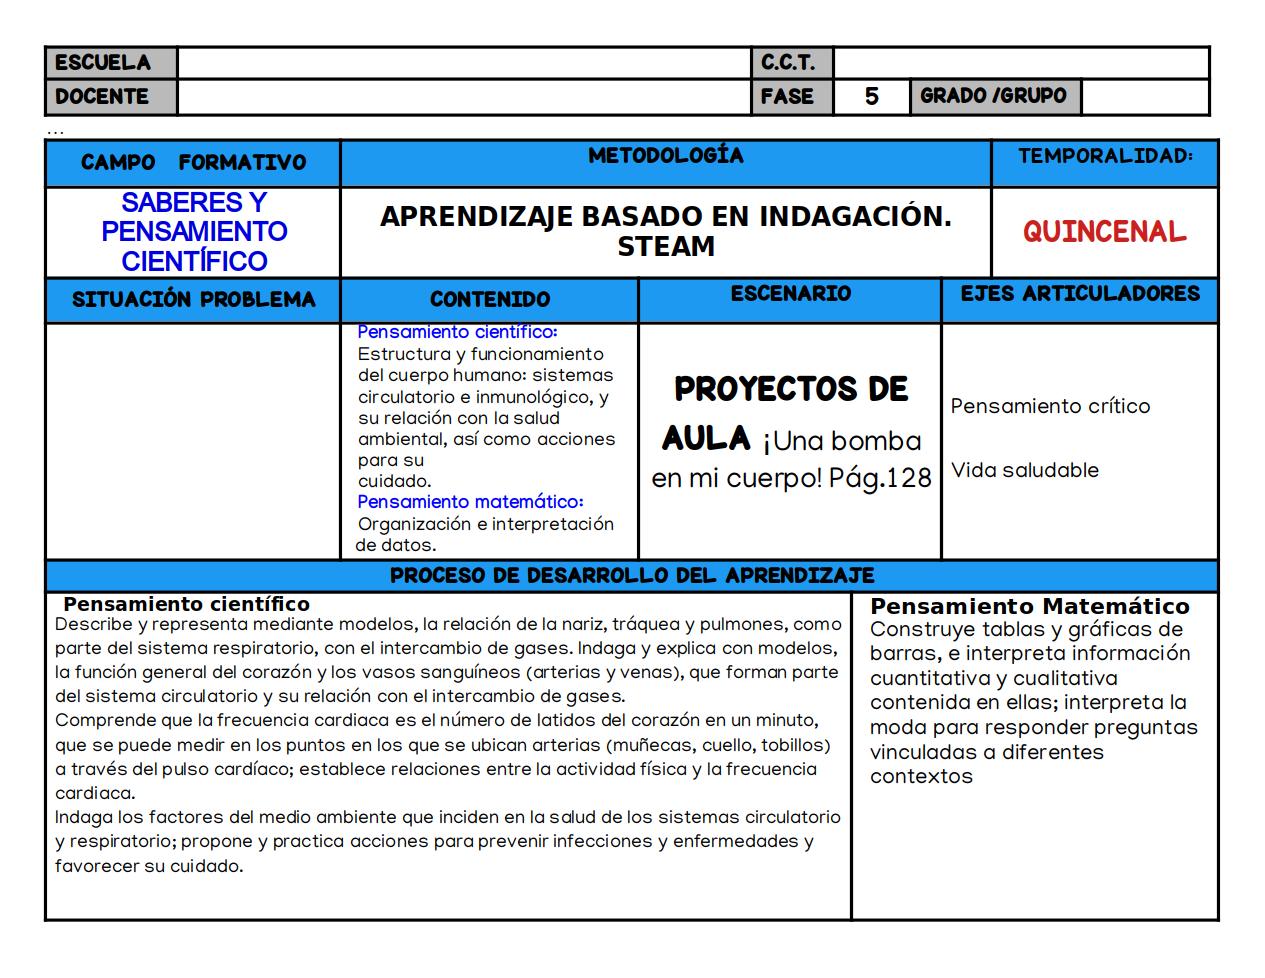Click bold 'Pensamiento Matemático' subheading

(1030, 606)
